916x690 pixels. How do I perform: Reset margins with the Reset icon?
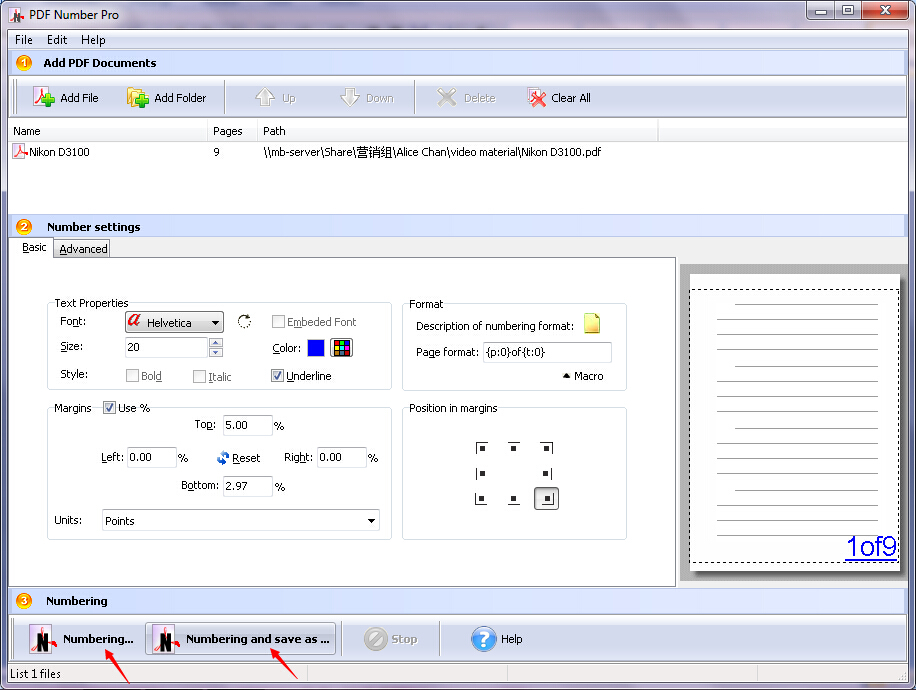pos(223,458)
